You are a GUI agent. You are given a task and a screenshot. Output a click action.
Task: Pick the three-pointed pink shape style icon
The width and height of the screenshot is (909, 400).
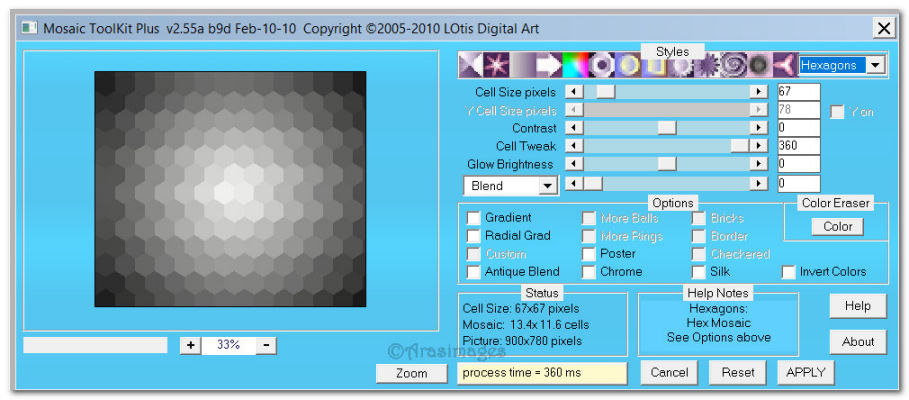click(784, 65)
